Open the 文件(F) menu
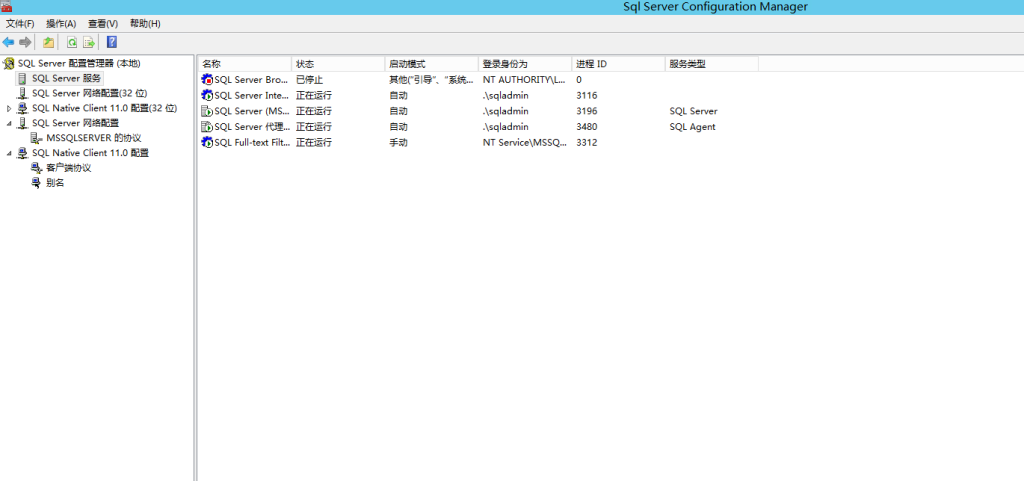The width and height of the screenshot is (1024, 481). [x=20, y=23]
